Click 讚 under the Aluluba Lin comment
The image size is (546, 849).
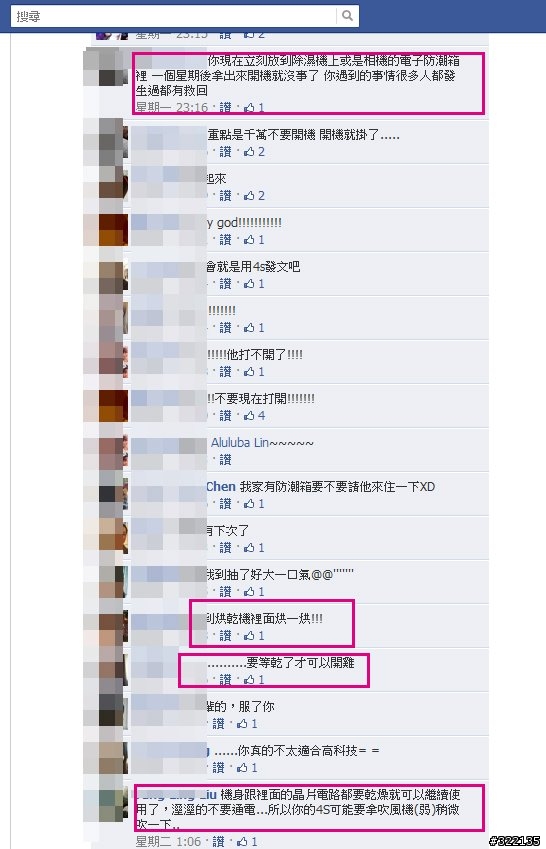226,460
